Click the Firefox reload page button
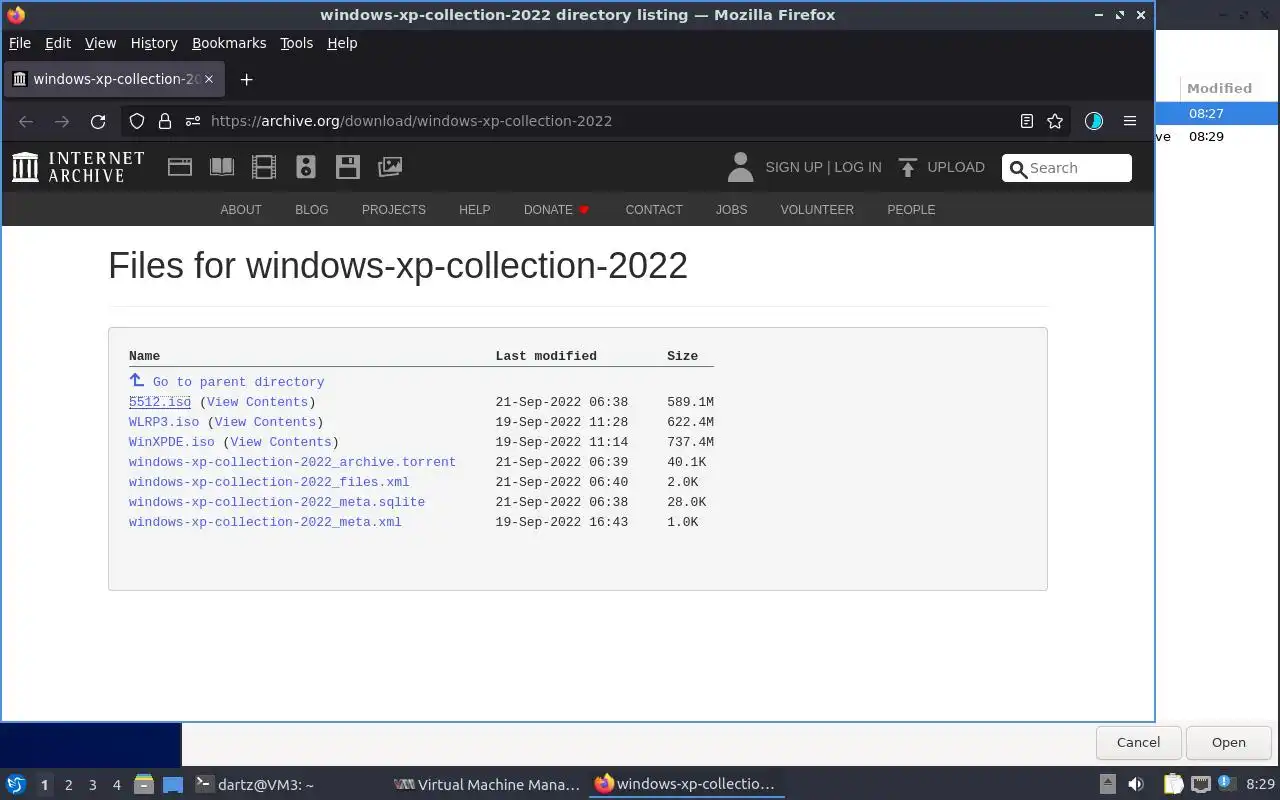Image resolution: width=1280 pixels, height=800 pixels. pyautogui.click(x=98, y=121)
